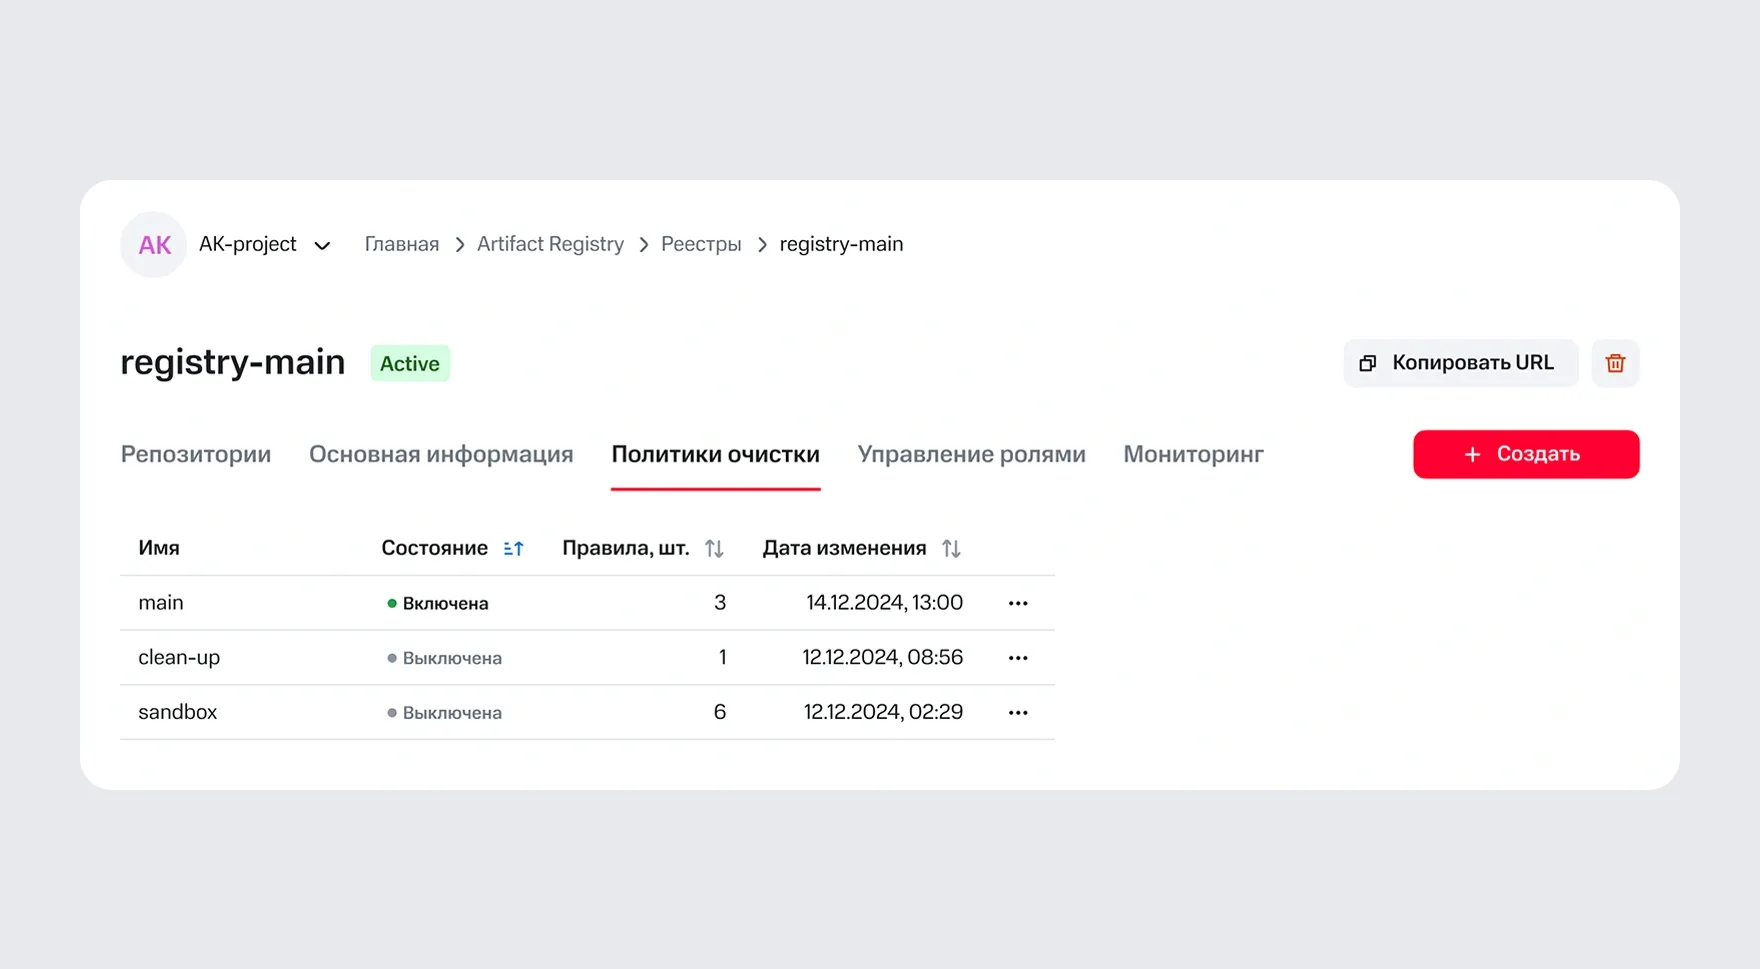Switch to the Мониторинг tab
Viewport: 1760px width, 969px height.
pos(1194,454)
